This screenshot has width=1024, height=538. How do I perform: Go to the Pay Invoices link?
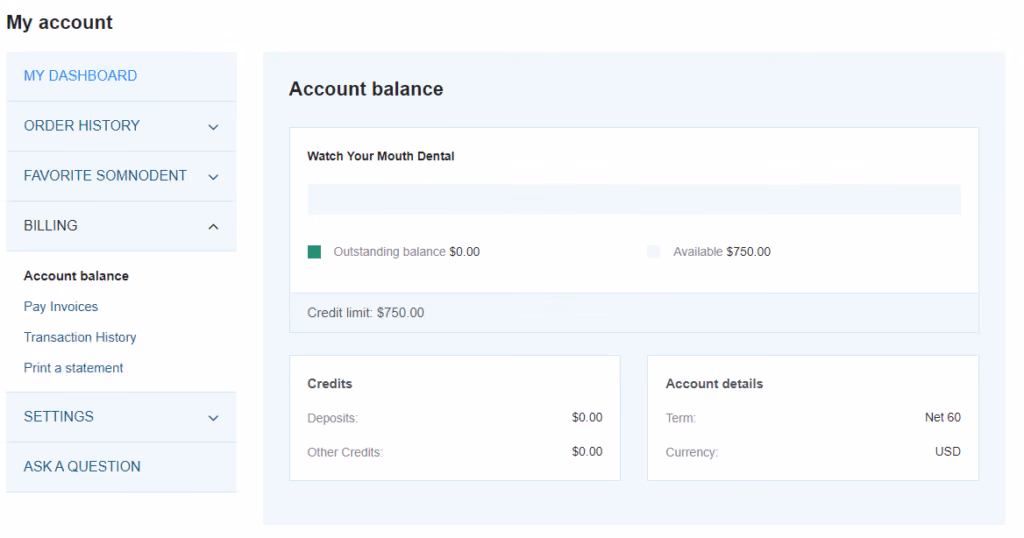61,306
